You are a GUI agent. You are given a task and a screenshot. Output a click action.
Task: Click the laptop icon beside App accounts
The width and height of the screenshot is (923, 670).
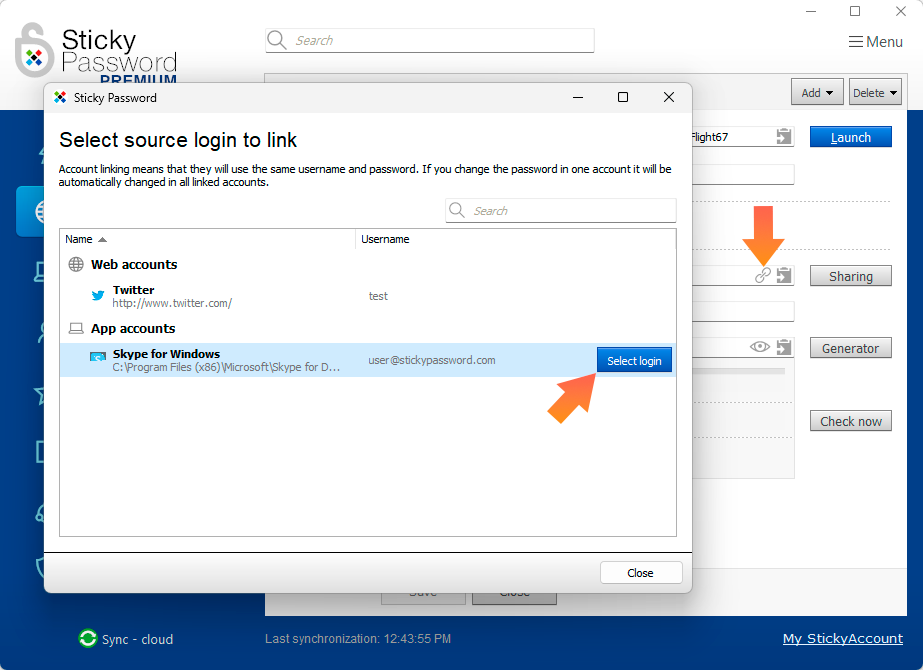point(76,328)
